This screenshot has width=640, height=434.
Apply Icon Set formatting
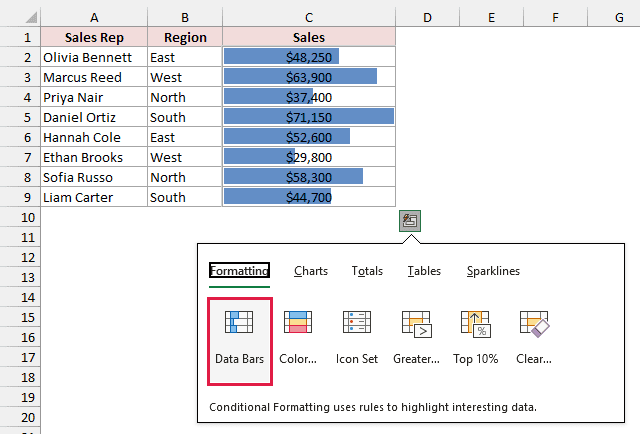click(x=357, y=337)
